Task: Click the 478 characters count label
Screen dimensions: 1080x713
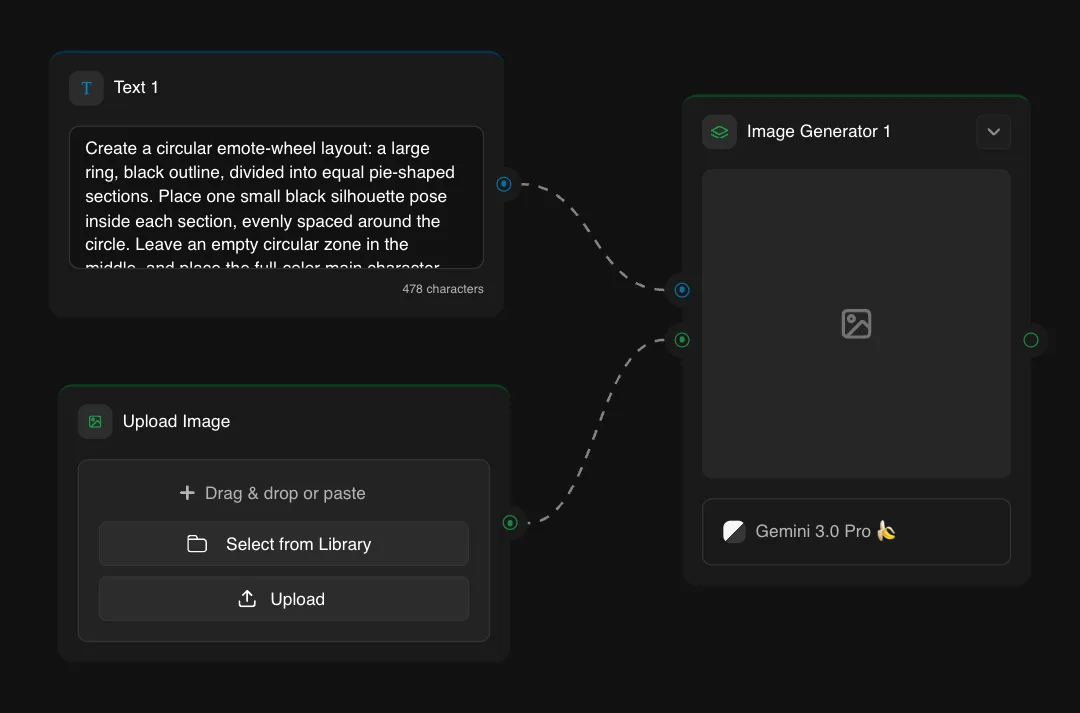Action: point(442,289)
